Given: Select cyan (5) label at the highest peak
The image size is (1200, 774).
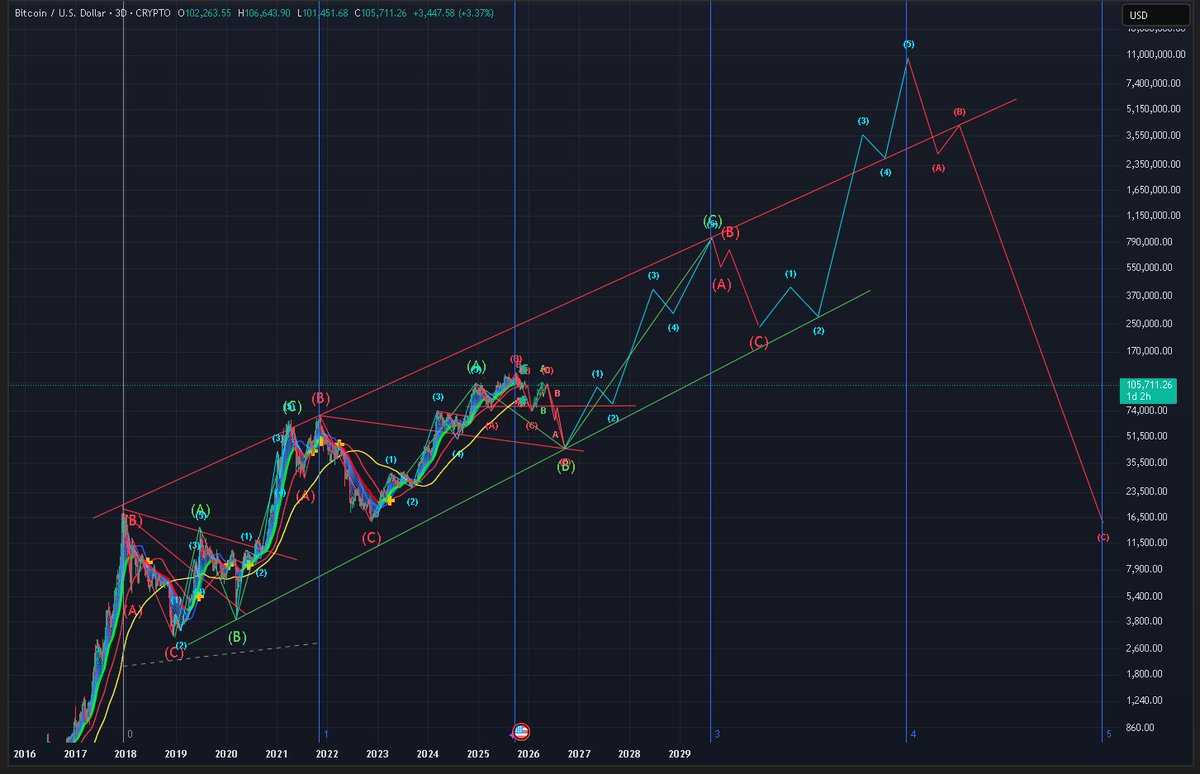Looking at the screenshot, I should click(x=908, y=44).
